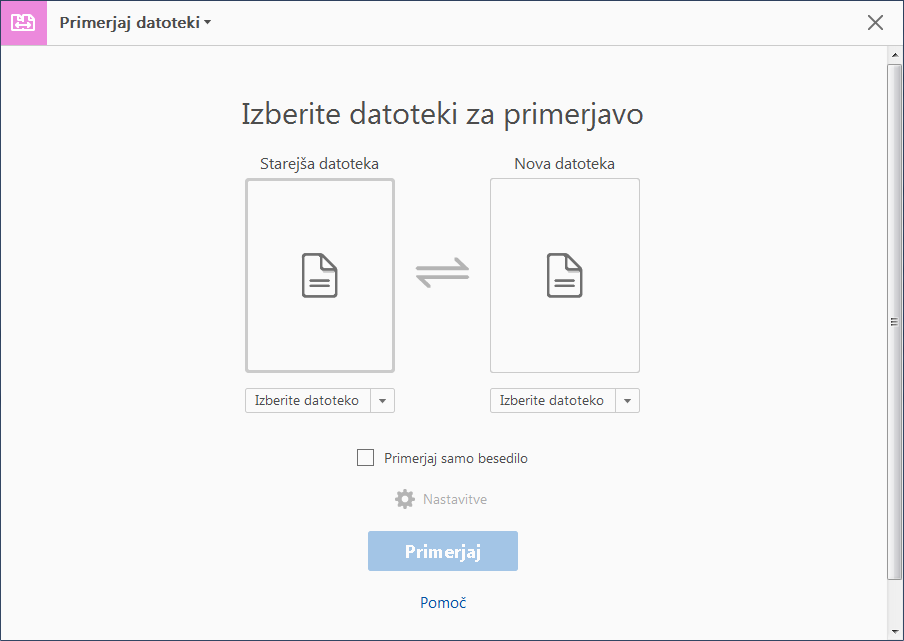Click Izberite datoteko for the older file

pos(307,401)
